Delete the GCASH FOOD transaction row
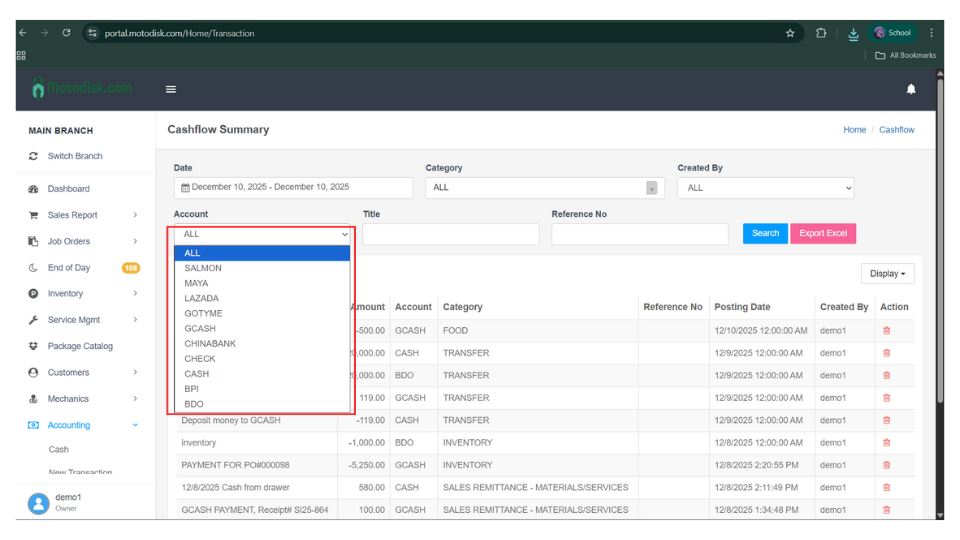 886,330
